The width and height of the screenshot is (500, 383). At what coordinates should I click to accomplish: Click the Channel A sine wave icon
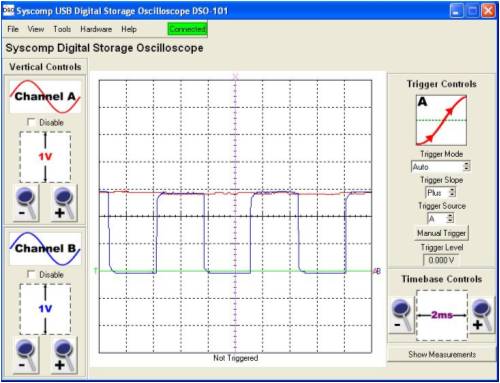(x=45, y=97)
